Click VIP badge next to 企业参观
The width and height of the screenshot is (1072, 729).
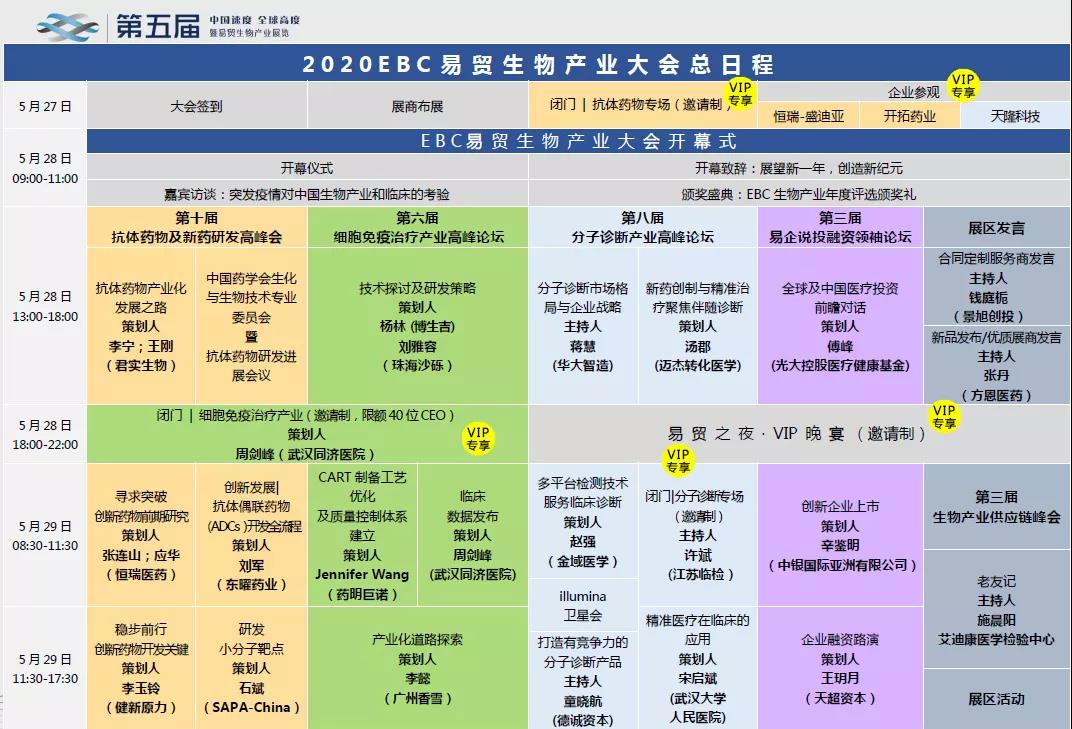tap(963, 85)
